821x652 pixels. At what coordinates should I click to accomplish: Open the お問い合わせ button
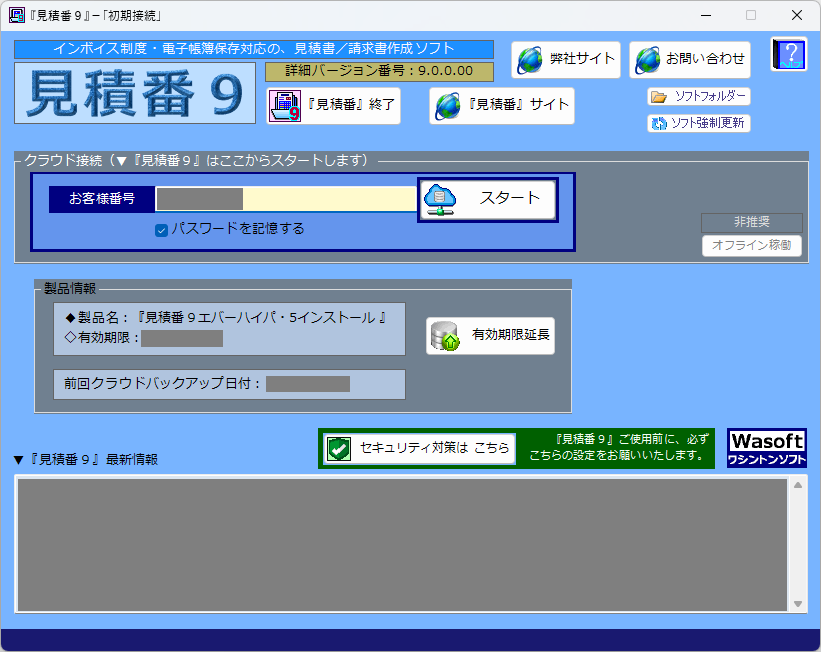point(690,60)
